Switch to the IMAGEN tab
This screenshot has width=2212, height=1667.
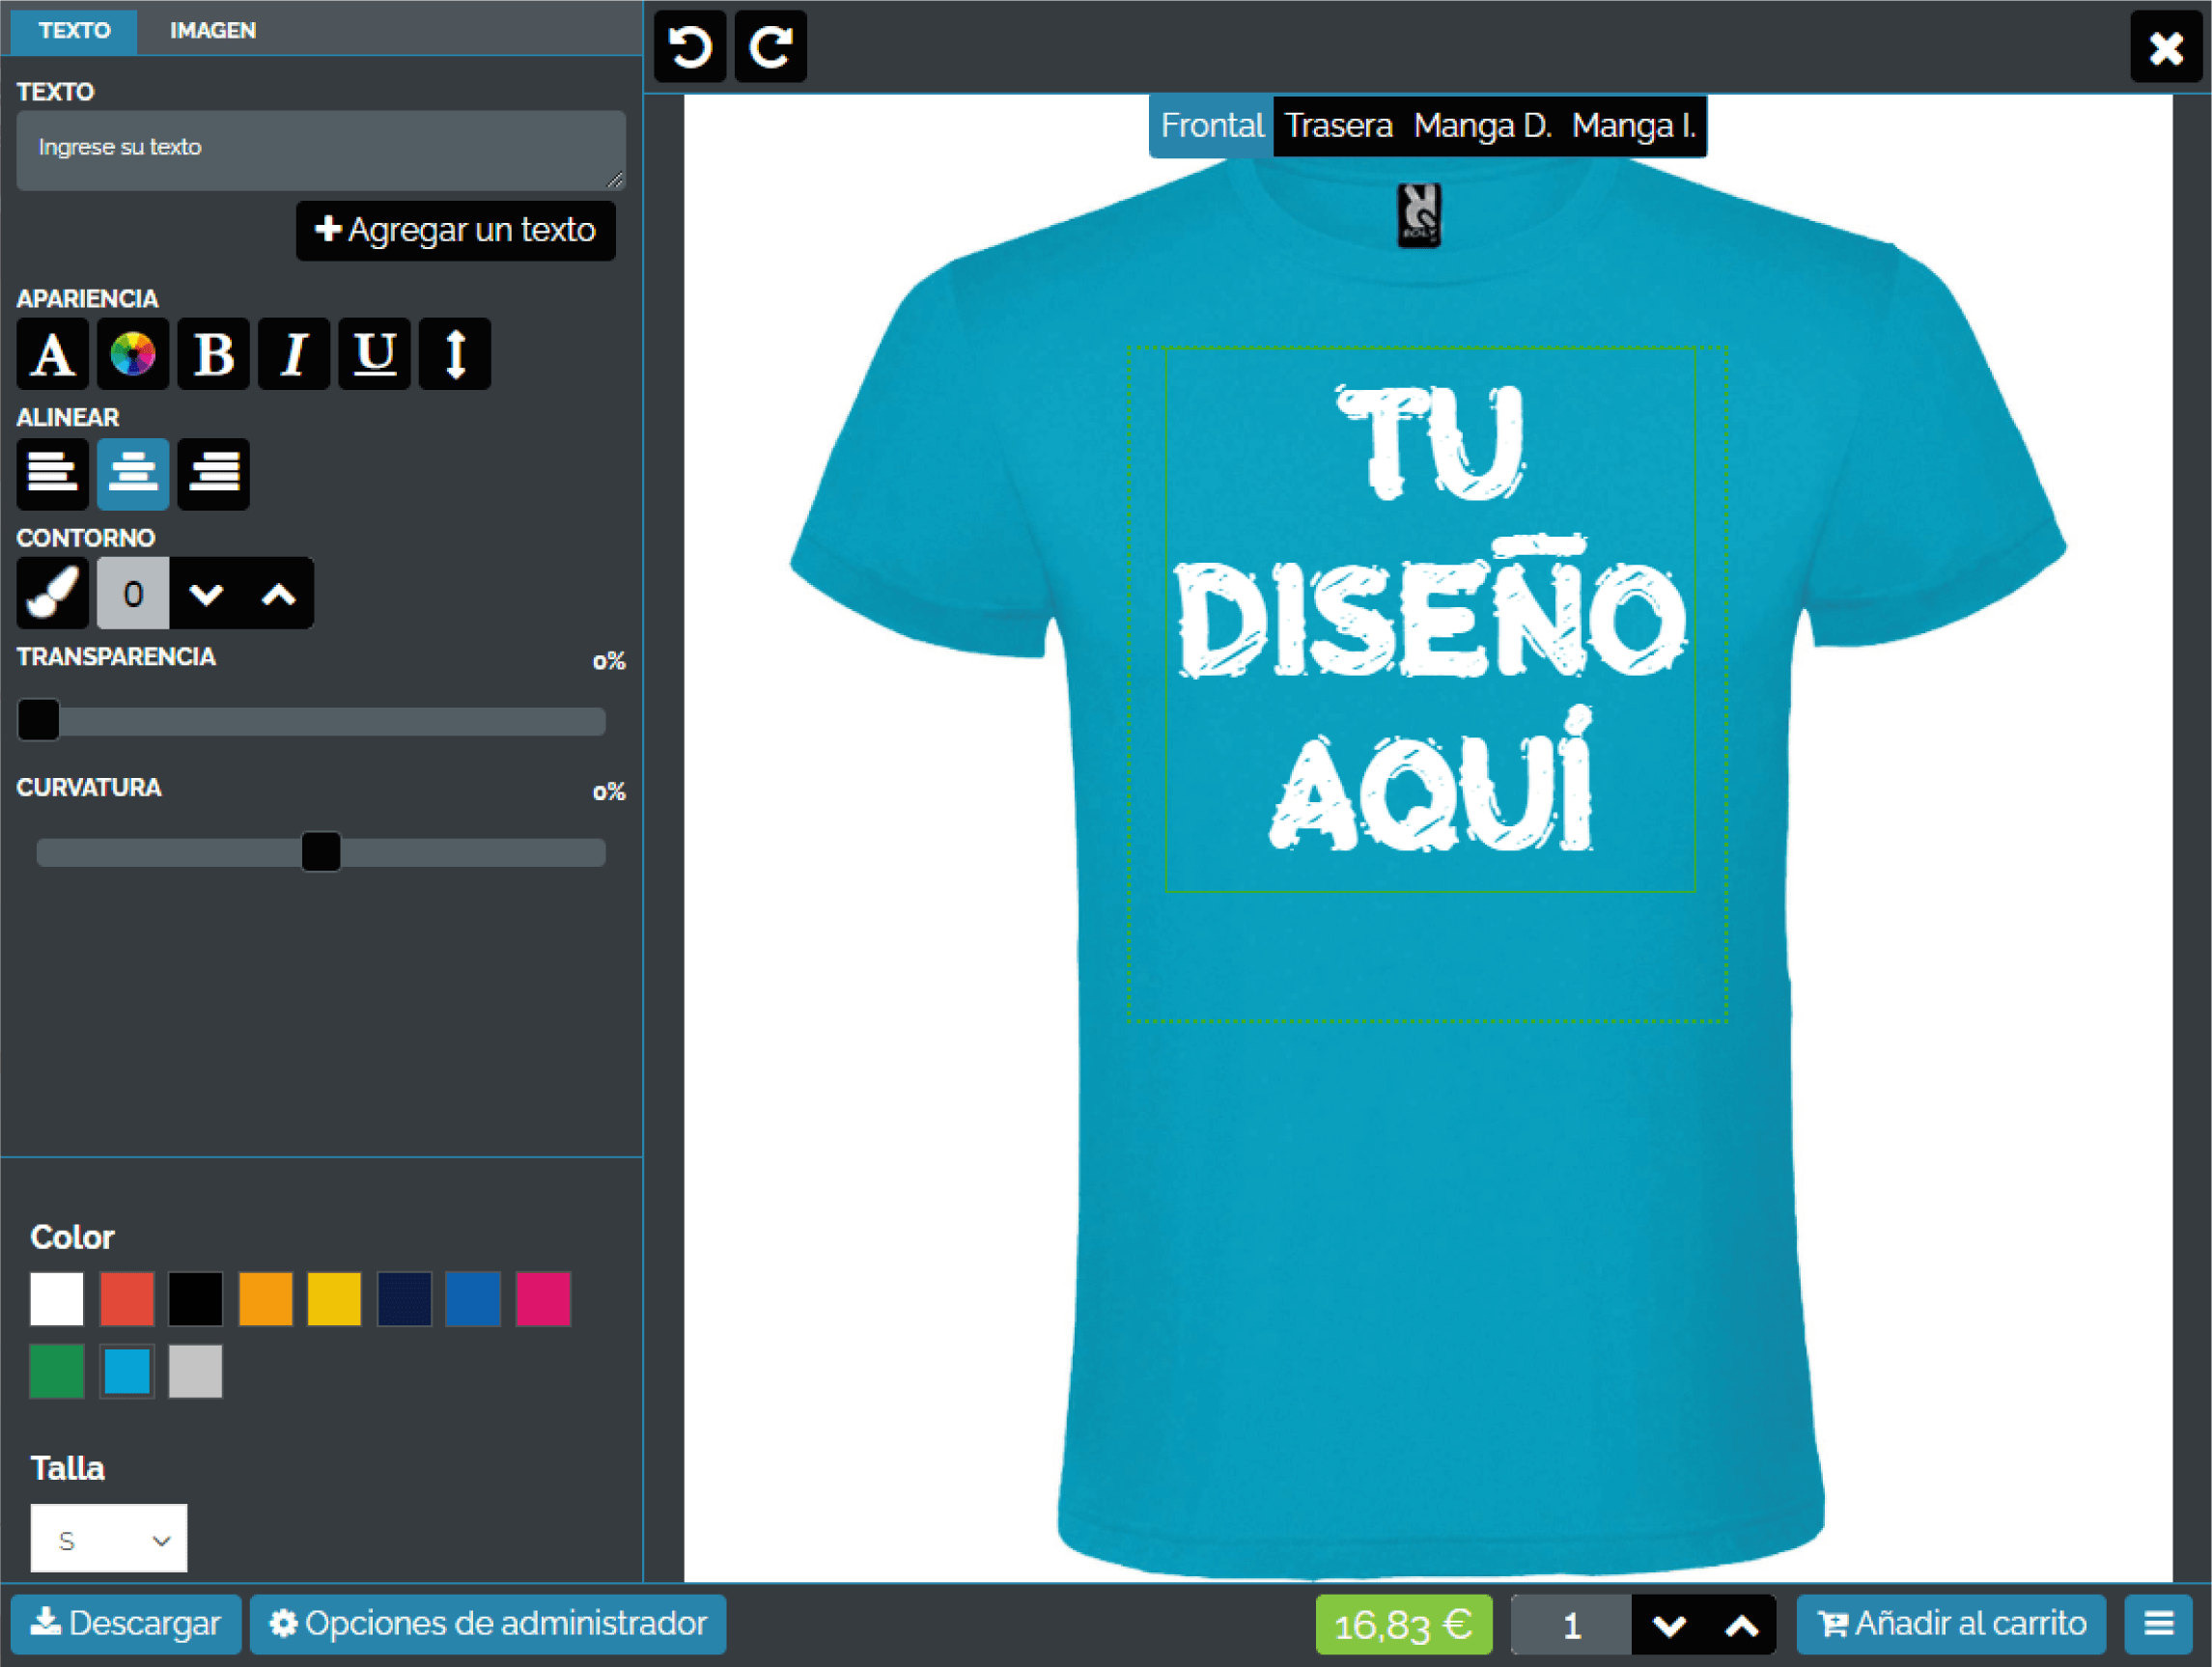tap(212, 30)
